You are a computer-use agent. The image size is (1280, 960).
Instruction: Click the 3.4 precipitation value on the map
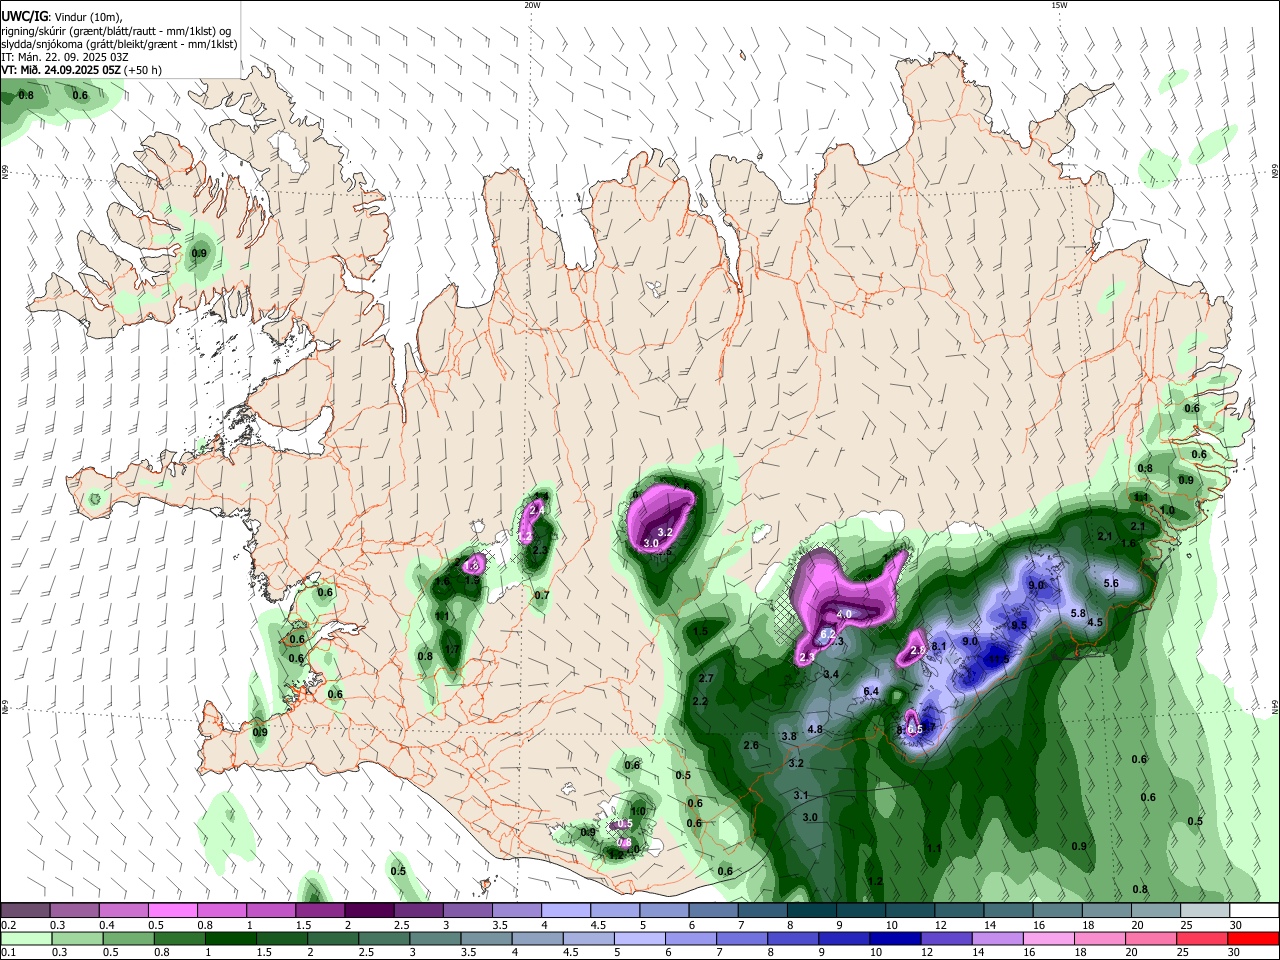pyautogui.click(x=831, y=674)
